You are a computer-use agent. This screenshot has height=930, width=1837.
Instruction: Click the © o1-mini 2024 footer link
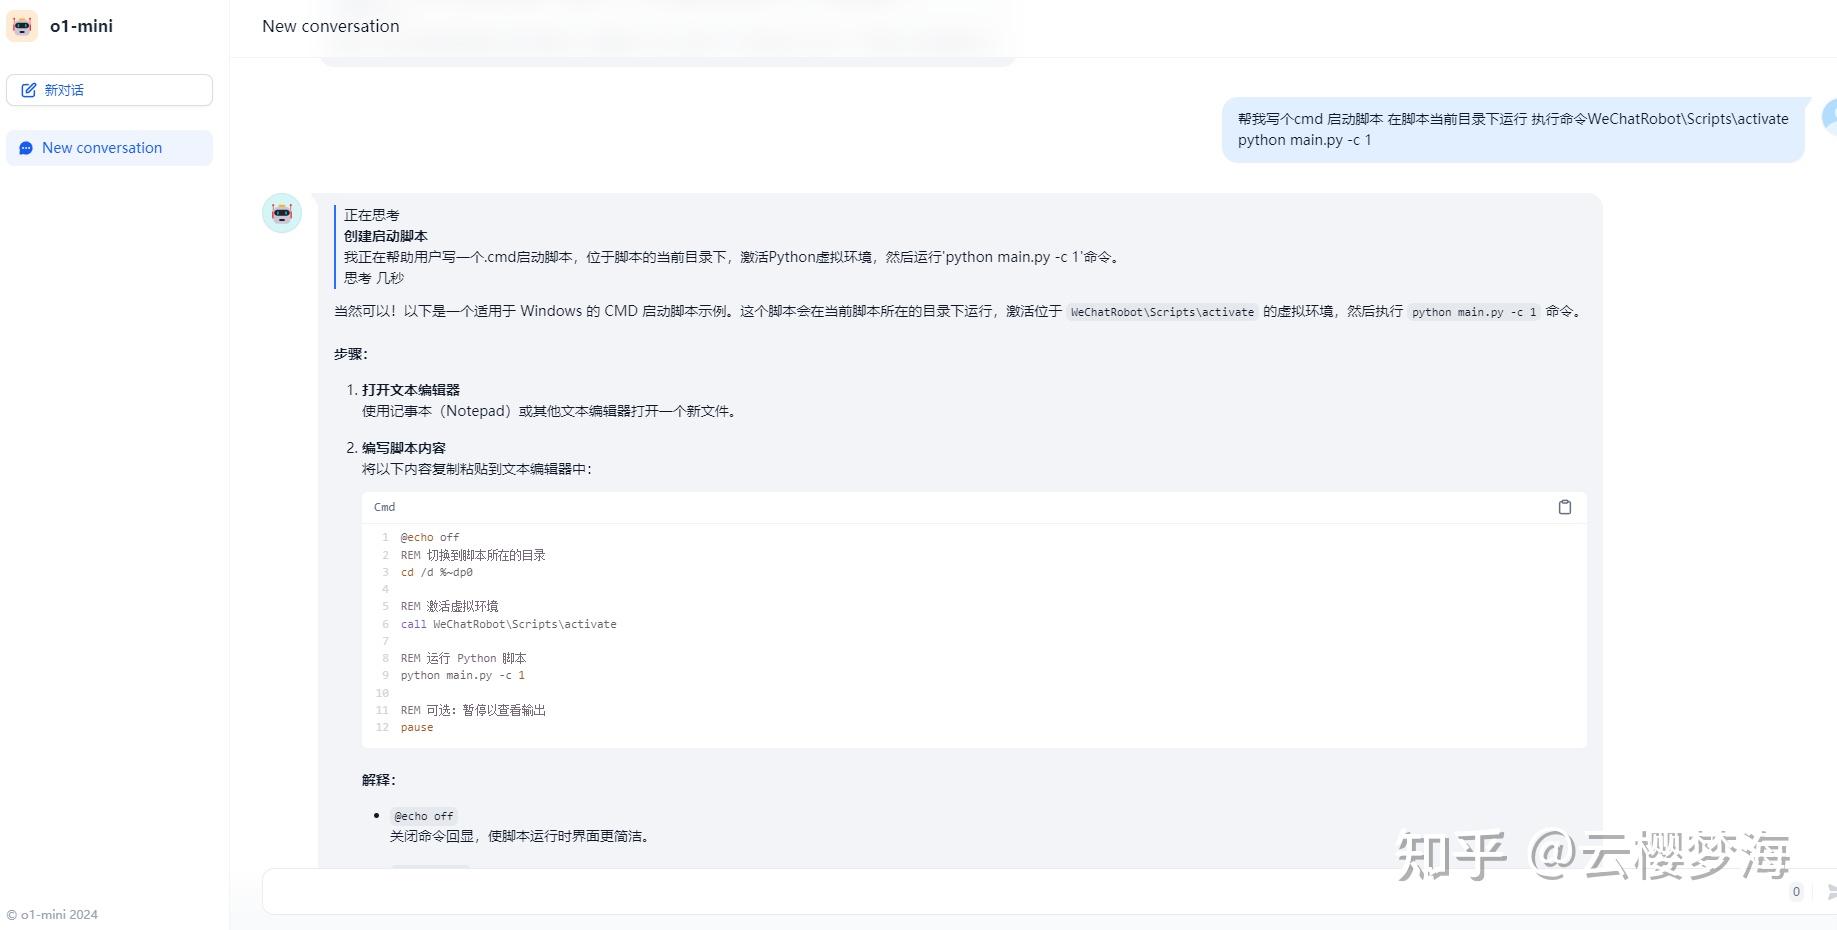click(x=52, y=913)
